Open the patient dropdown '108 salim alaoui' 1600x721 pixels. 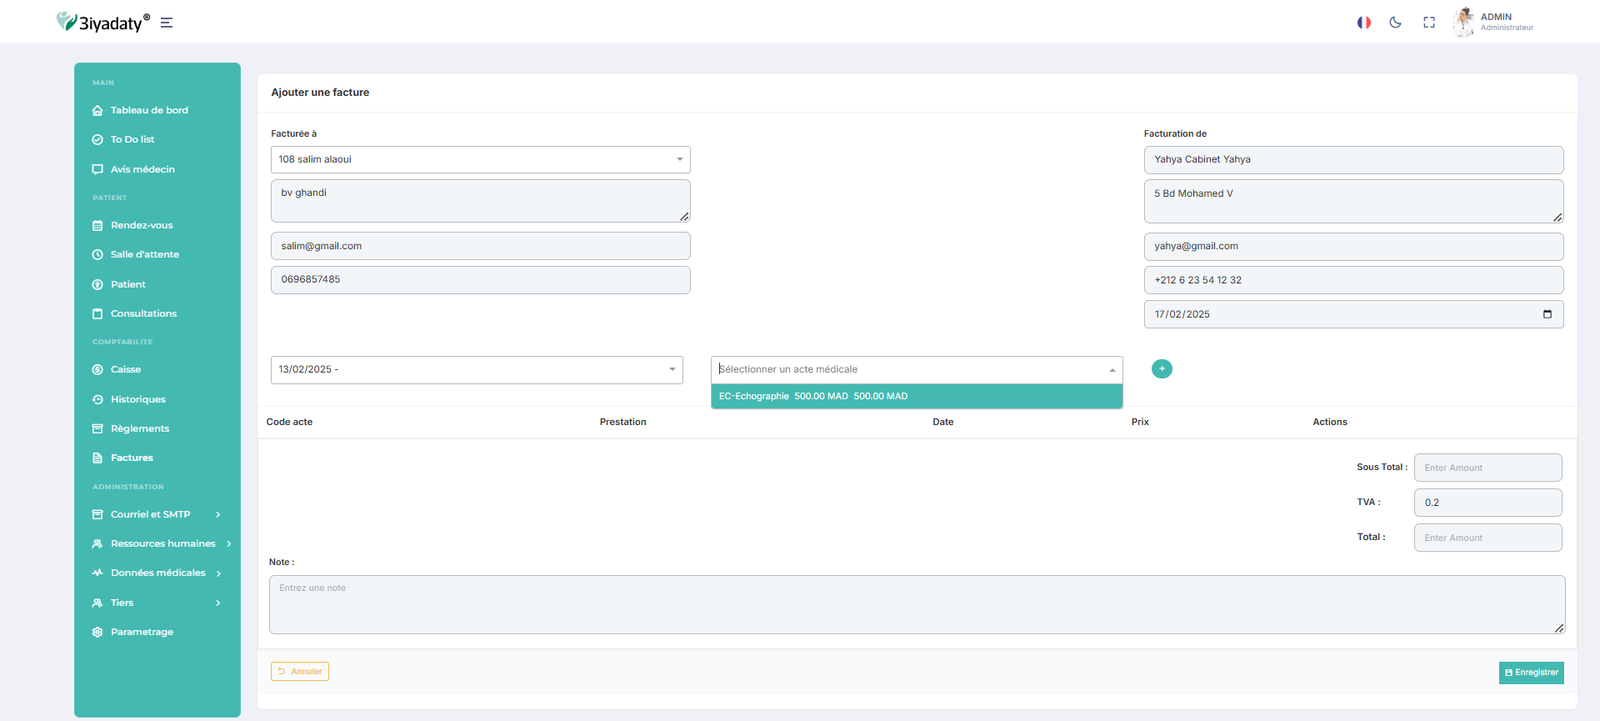480,159
